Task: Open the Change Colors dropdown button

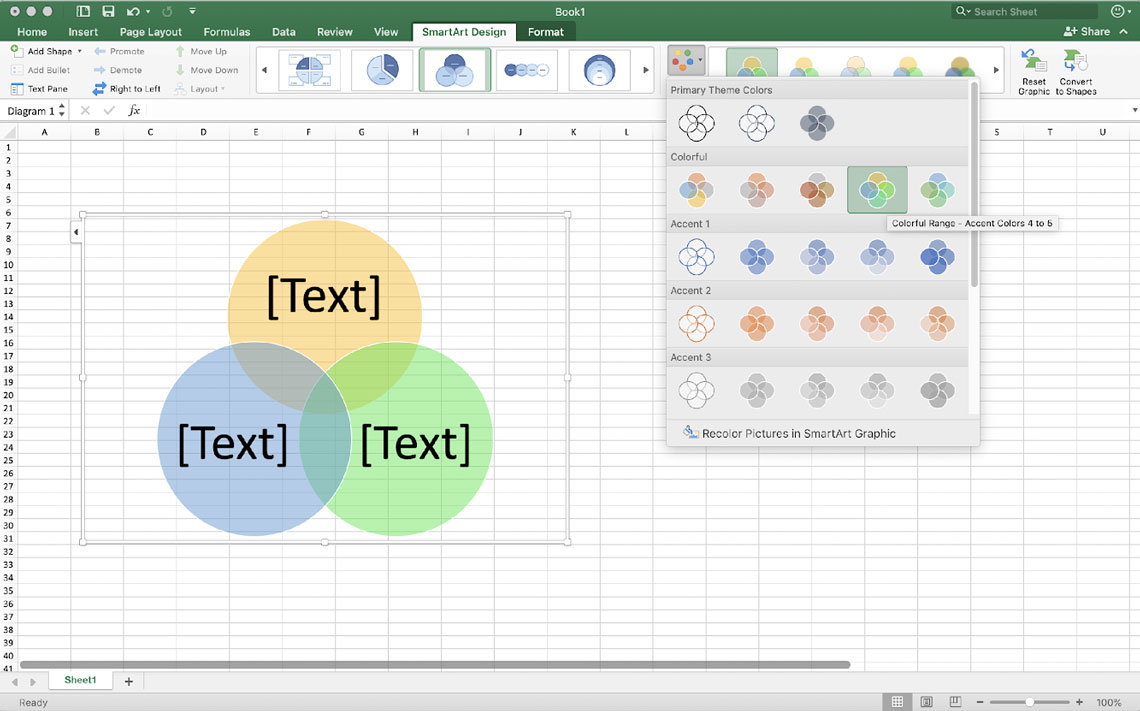Action: point(686,61)
